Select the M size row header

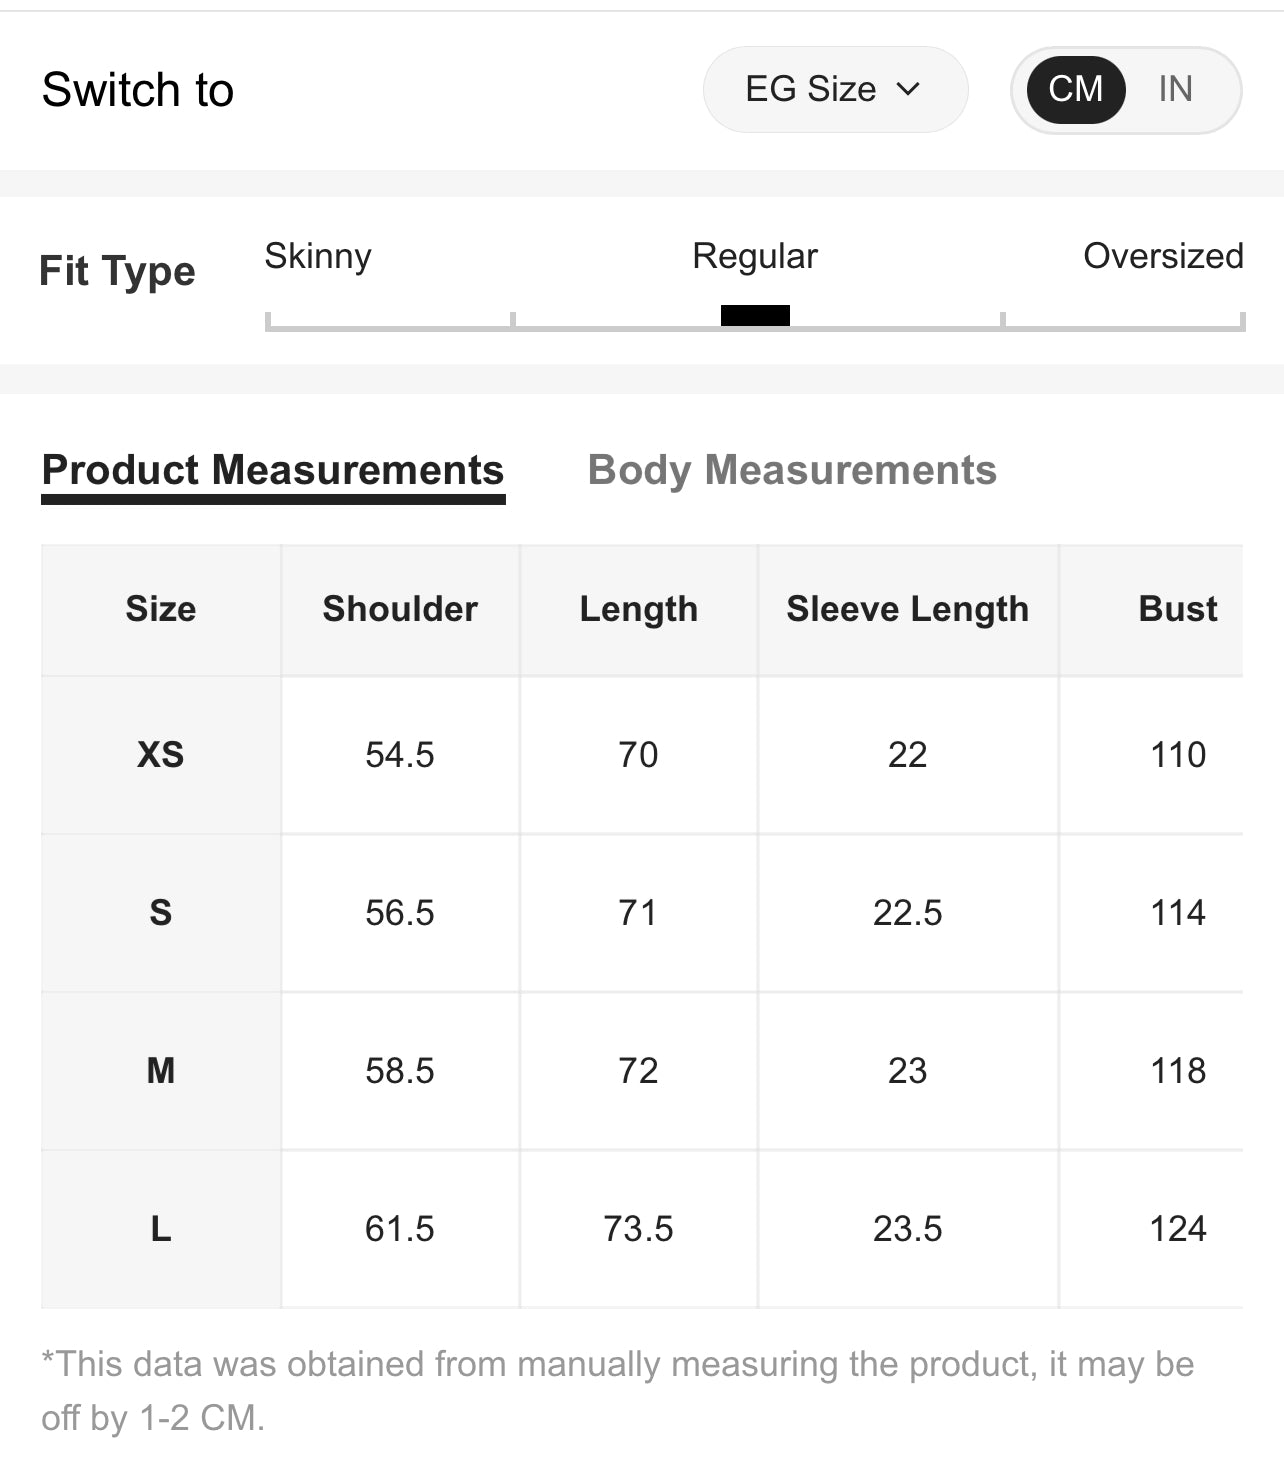tap(161, 1071)
